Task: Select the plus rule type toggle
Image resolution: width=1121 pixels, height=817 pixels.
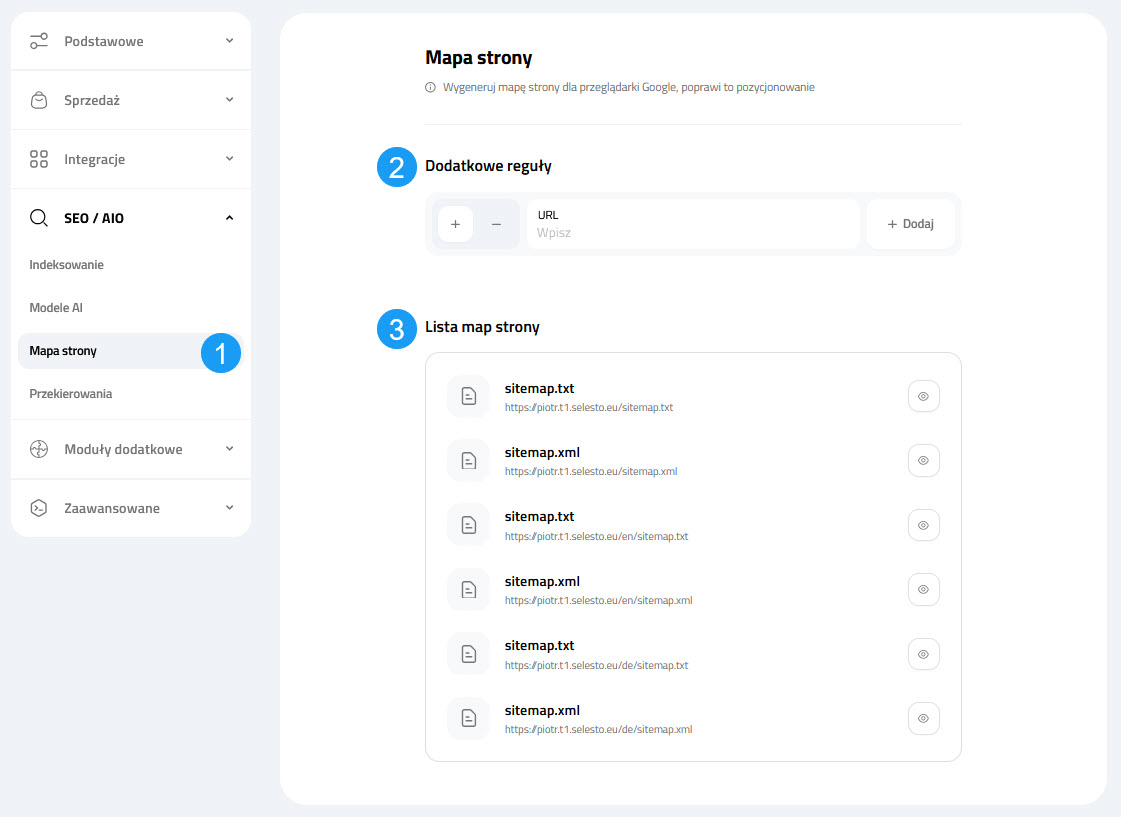Action: 455,224
